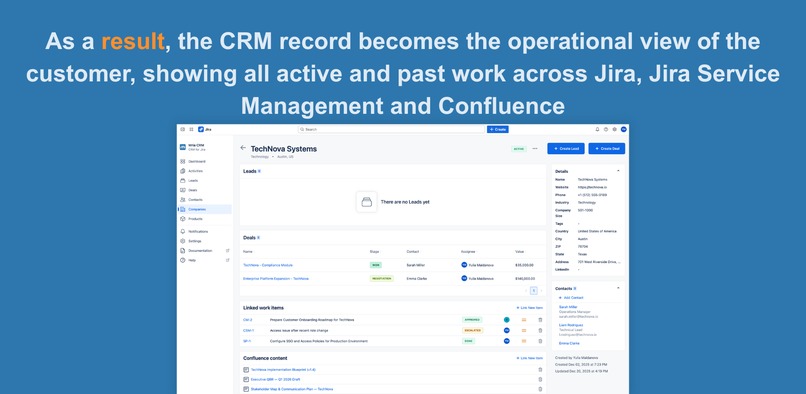806x394 pixels.
Task: Click Link New Item in Confluence content
Action: click(x=529, y=358)
